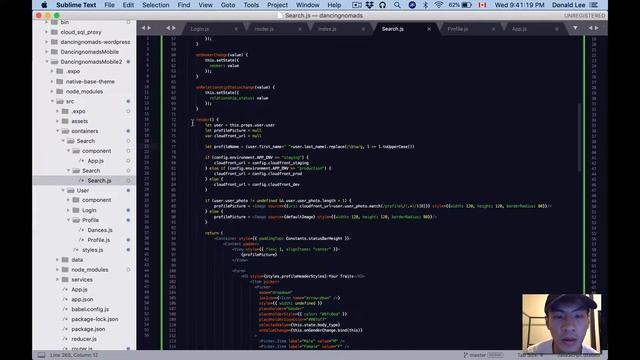The width and height of the screenshot is (640, 360).
Task: Click the screen recording camera menu icon
Action: tap(356, 5)
